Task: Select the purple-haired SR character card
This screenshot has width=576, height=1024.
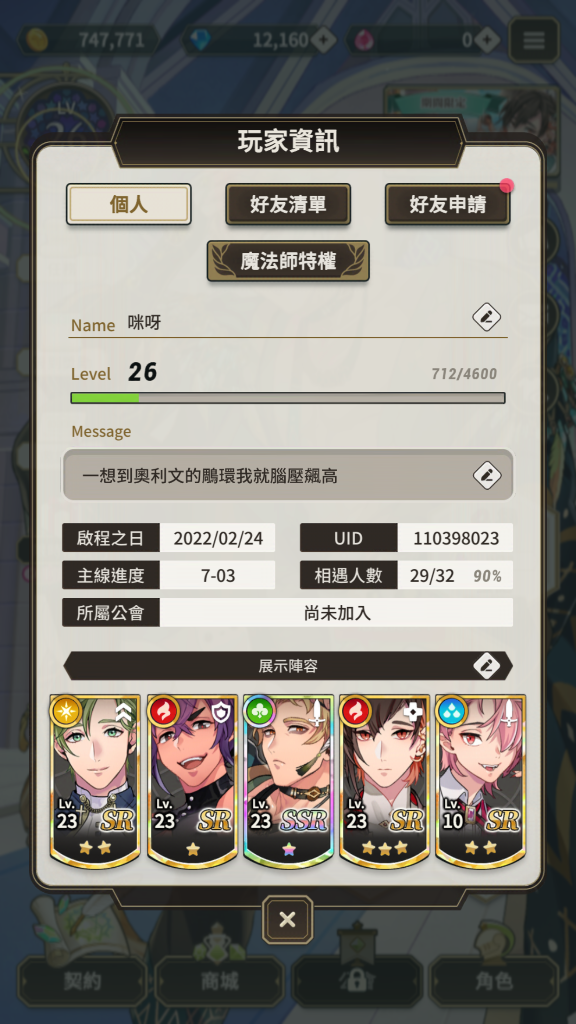Action: (192, 781)
